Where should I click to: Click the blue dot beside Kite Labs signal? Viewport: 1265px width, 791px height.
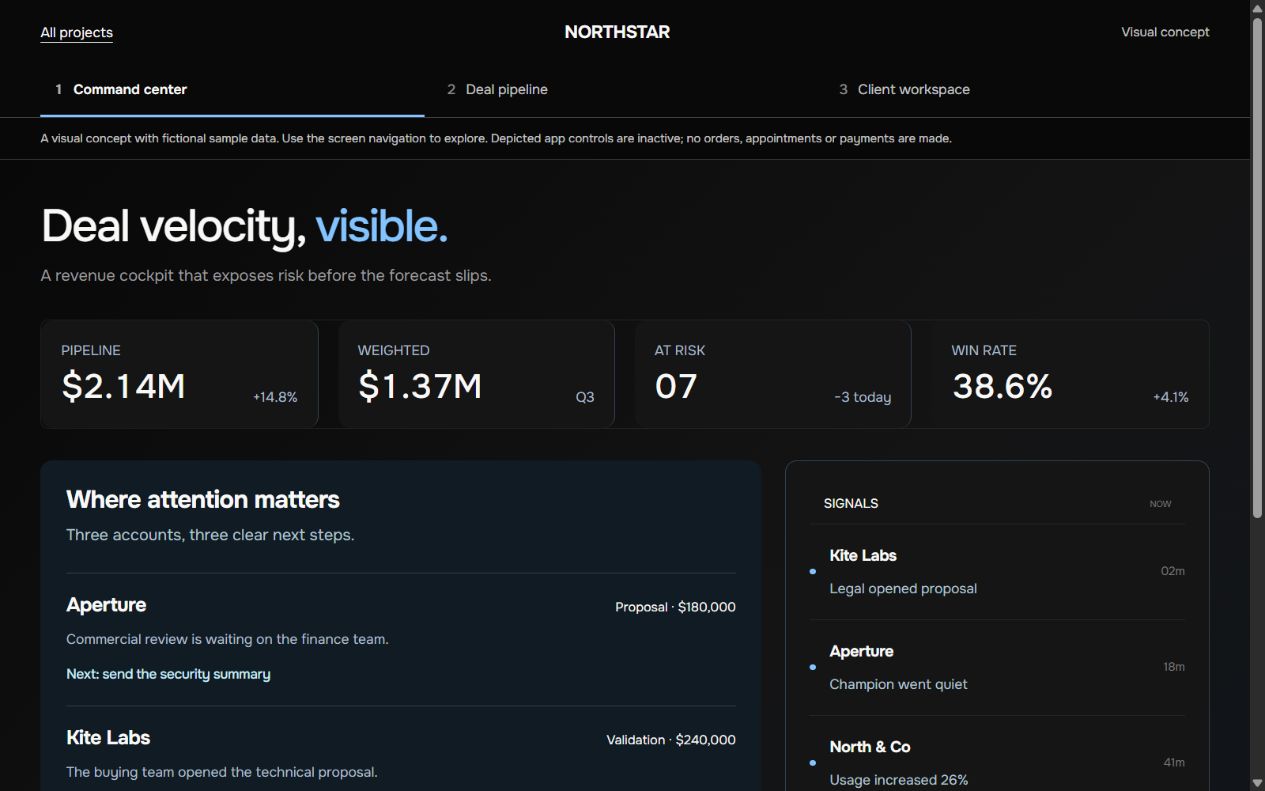pyautogui.click(x=812, y=572)
